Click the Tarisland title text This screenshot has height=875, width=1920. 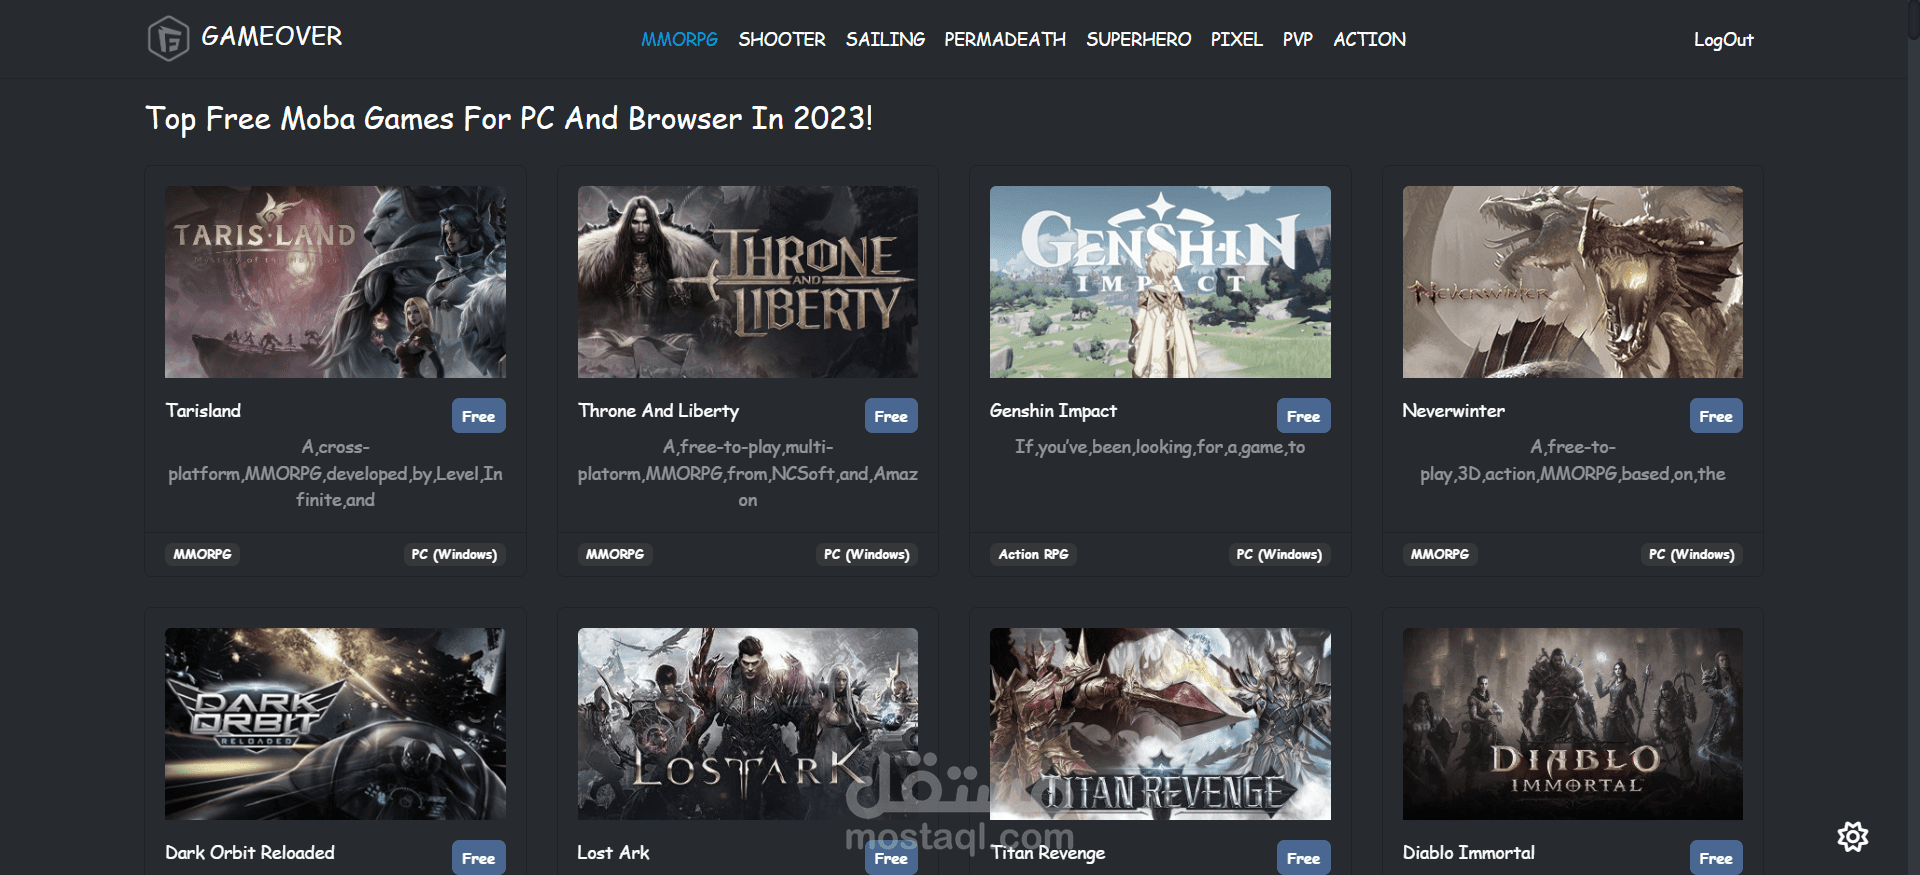coord(203,411)
